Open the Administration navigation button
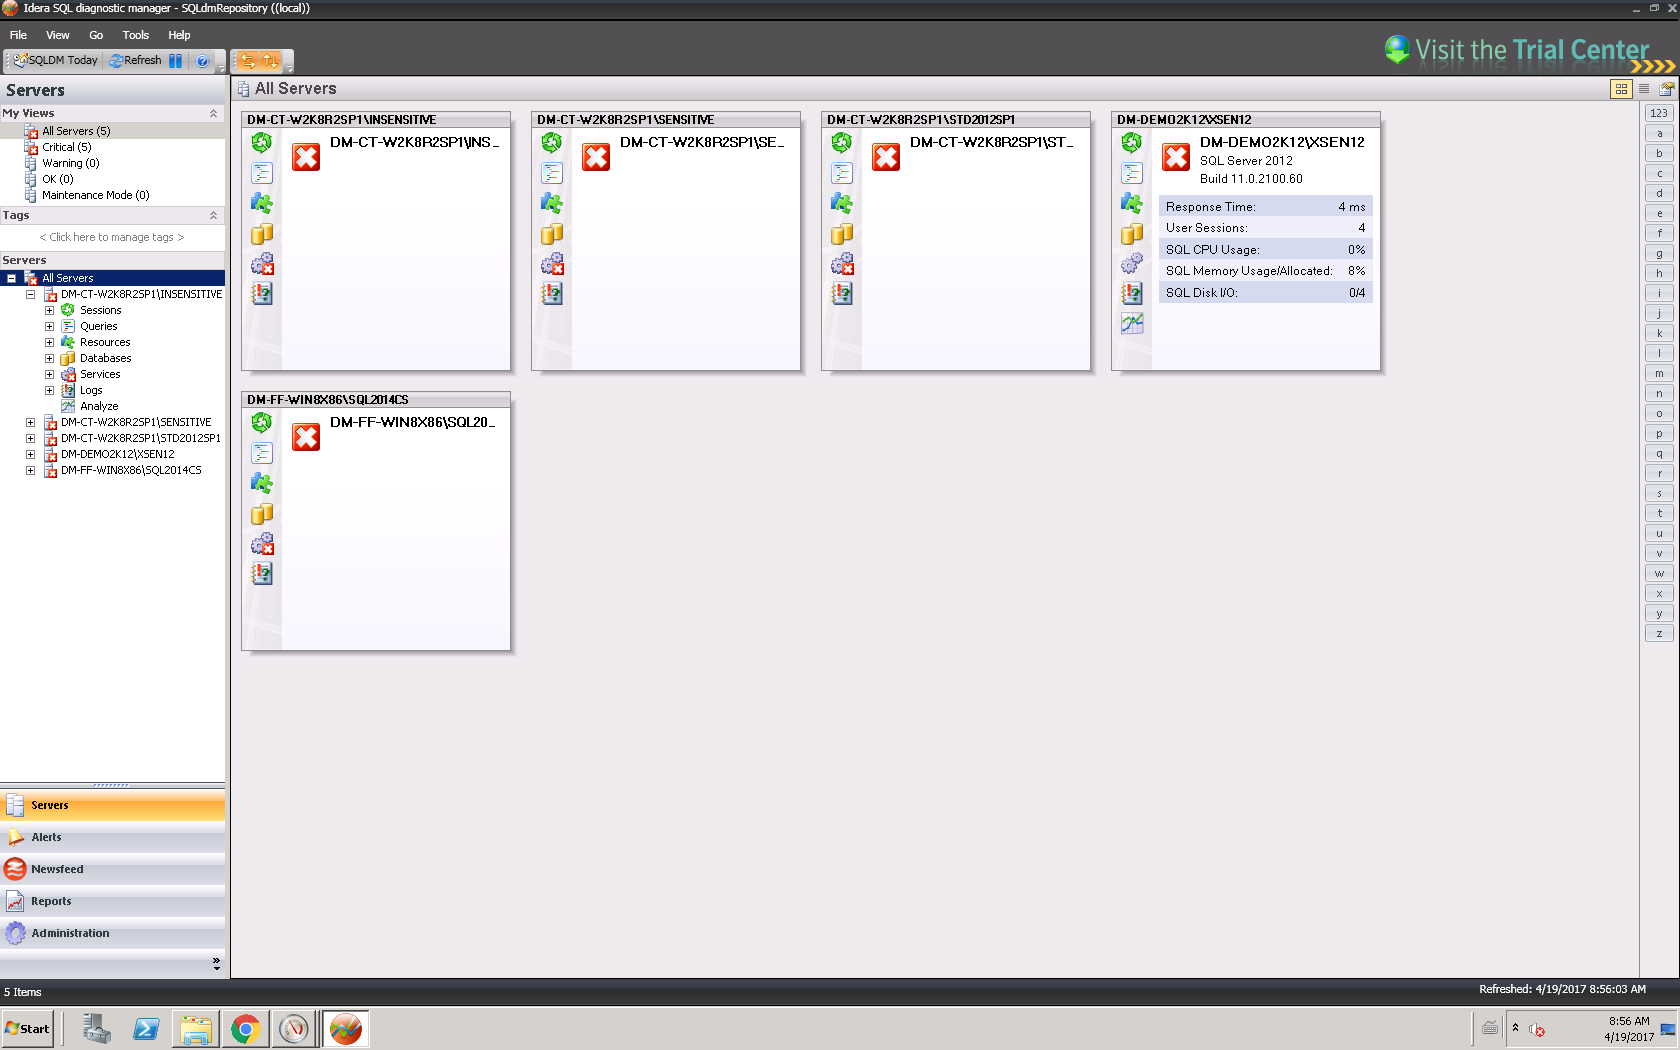Image resolution: width=1680 pixels, height=1050 pixels. [113, 933]
